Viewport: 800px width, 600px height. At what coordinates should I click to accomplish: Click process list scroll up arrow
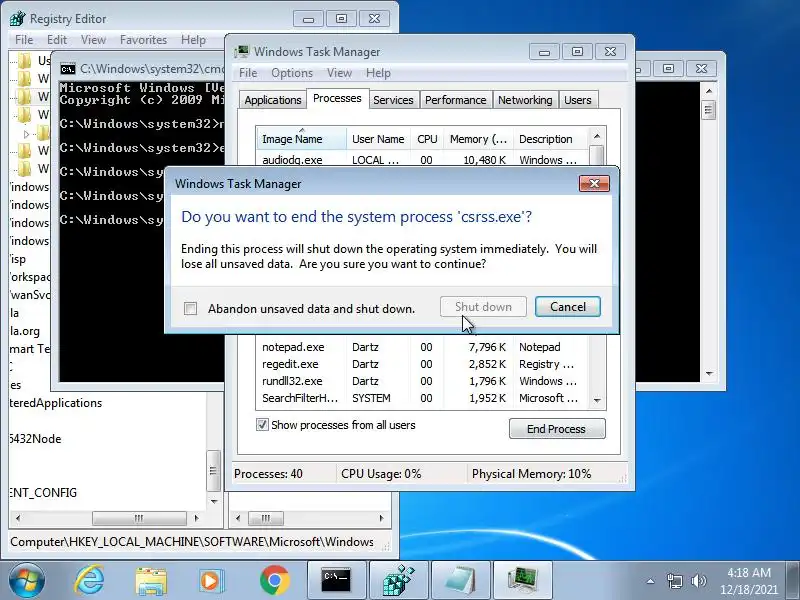[597, 136]
